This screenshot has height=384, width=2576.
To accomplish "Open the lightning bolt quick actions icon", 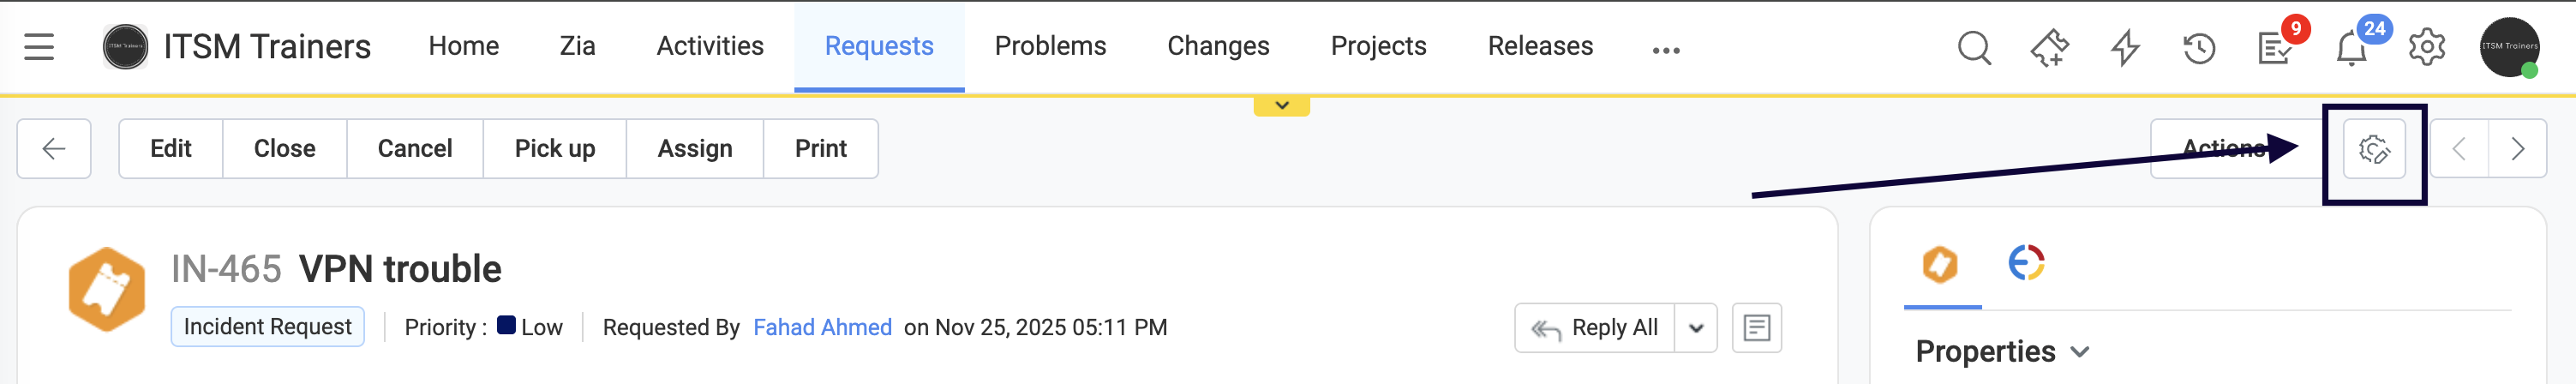I will click(2125, 47).
